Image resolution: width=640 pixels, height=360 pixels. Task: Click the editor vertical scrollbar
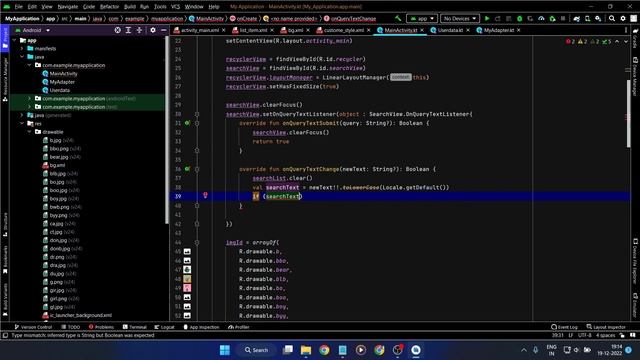(629, 114)
